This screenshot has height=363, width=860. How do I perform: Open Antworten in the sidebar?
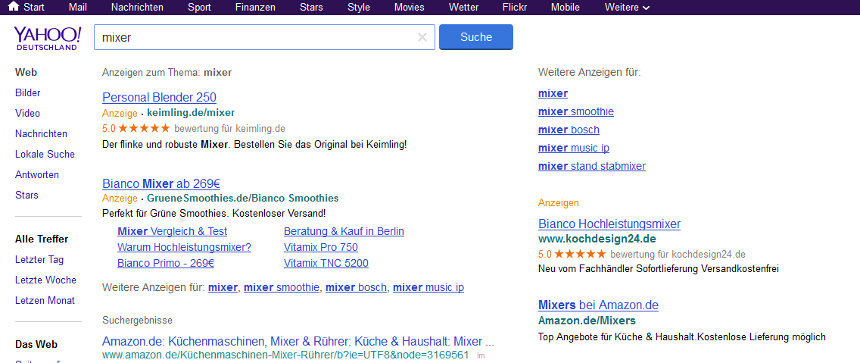tap(37, 174)
